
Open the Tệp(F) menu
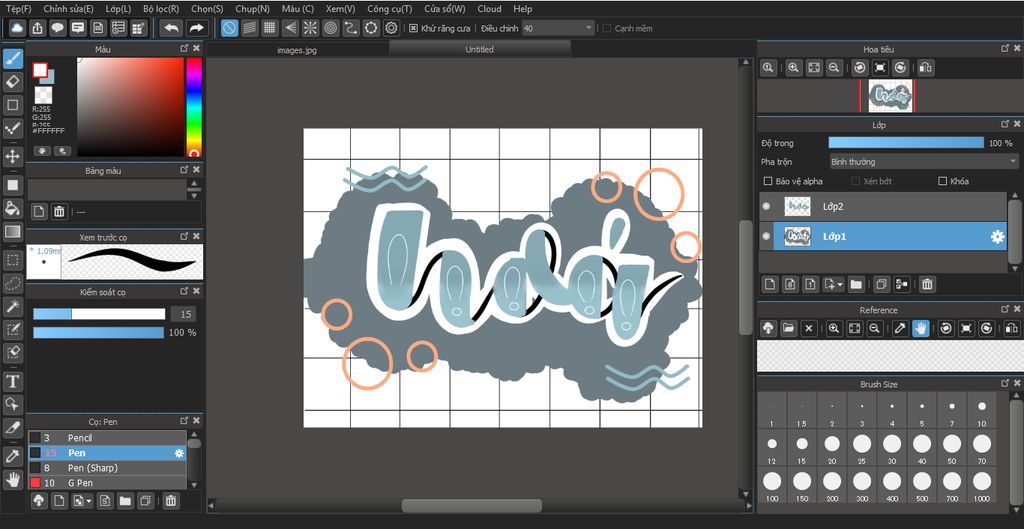pos(18,8)
